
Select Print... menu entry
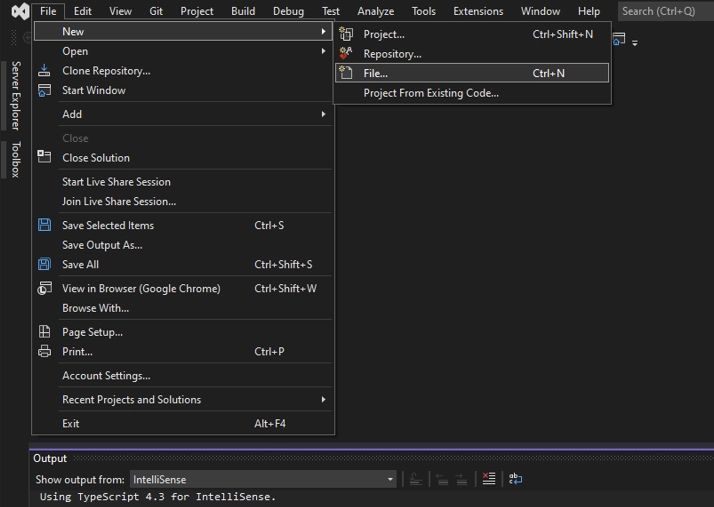(x=183, y=352)
